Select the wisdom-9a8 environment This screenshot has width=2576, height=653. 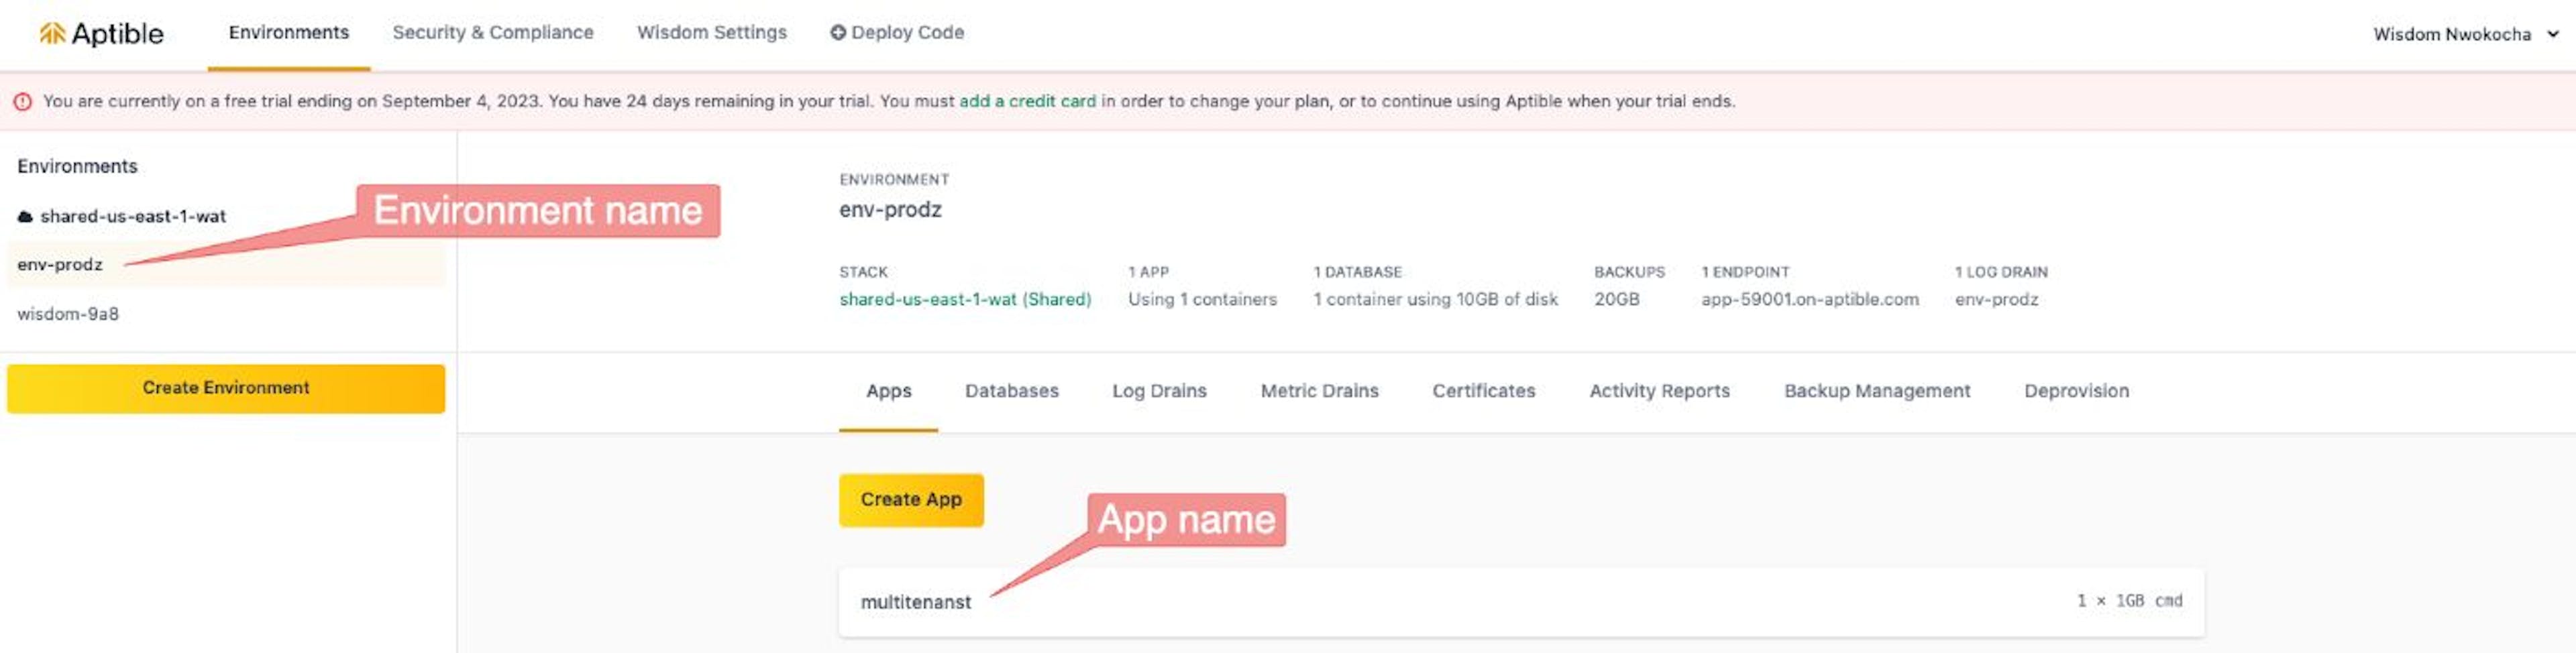[68, 314]
